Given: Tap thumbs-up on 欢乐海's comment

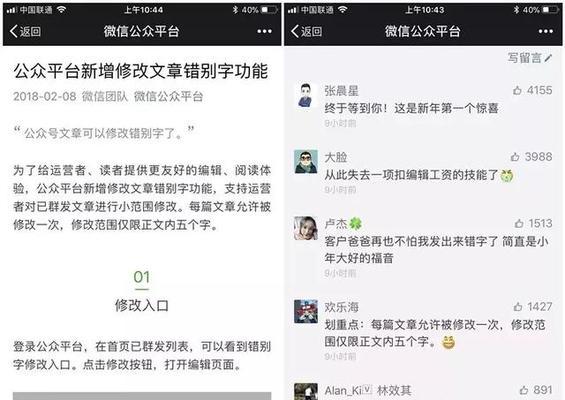Looking at the screenshot, I should click(x=518, y=307).
